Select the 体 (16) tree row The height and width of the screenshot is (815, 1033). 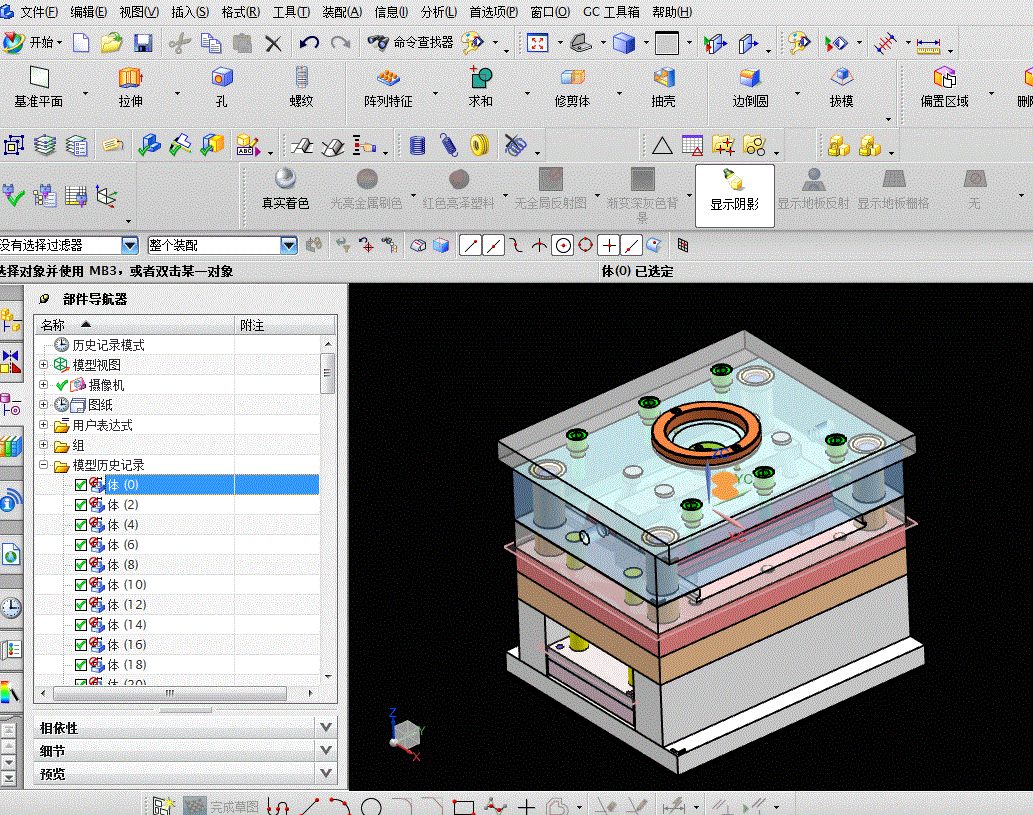pos(178,644)
